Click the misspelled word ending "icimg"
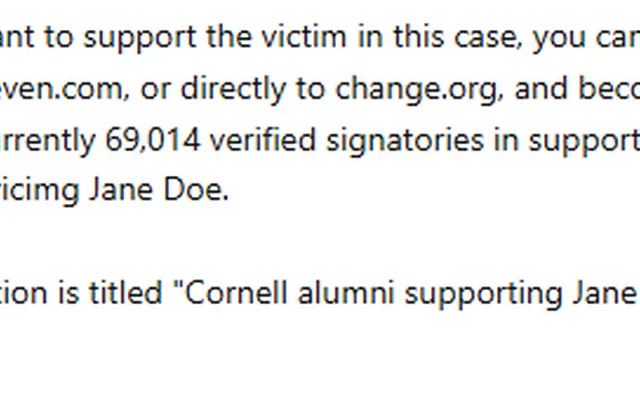The width and height of the screenshot is (640, 400). coord(40,191)
